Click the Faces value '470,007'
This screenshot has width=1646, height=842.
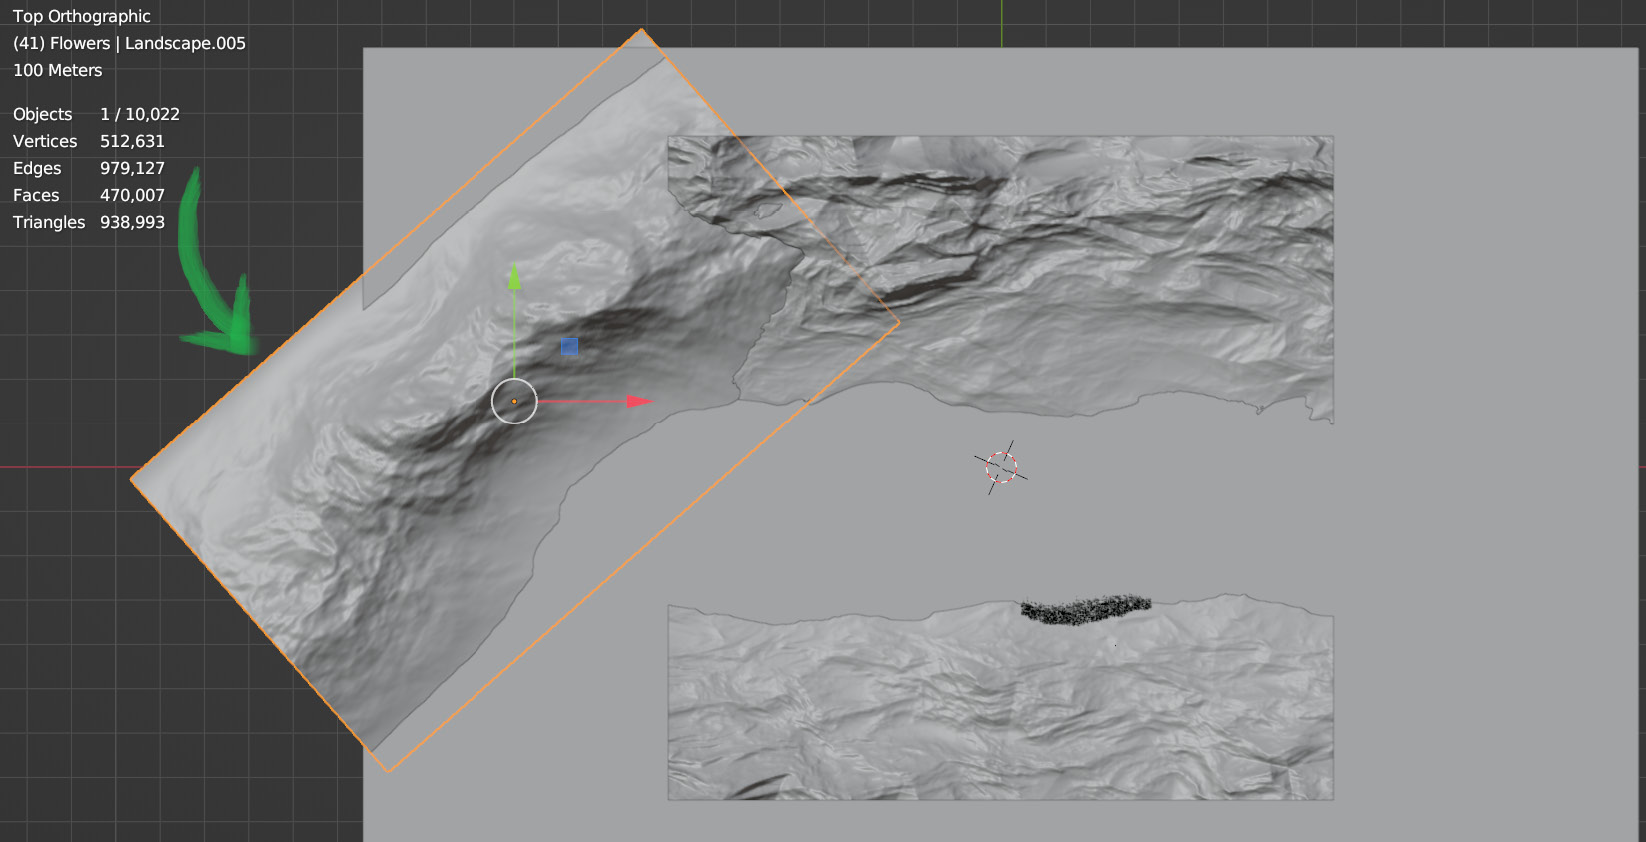[132, 195]
